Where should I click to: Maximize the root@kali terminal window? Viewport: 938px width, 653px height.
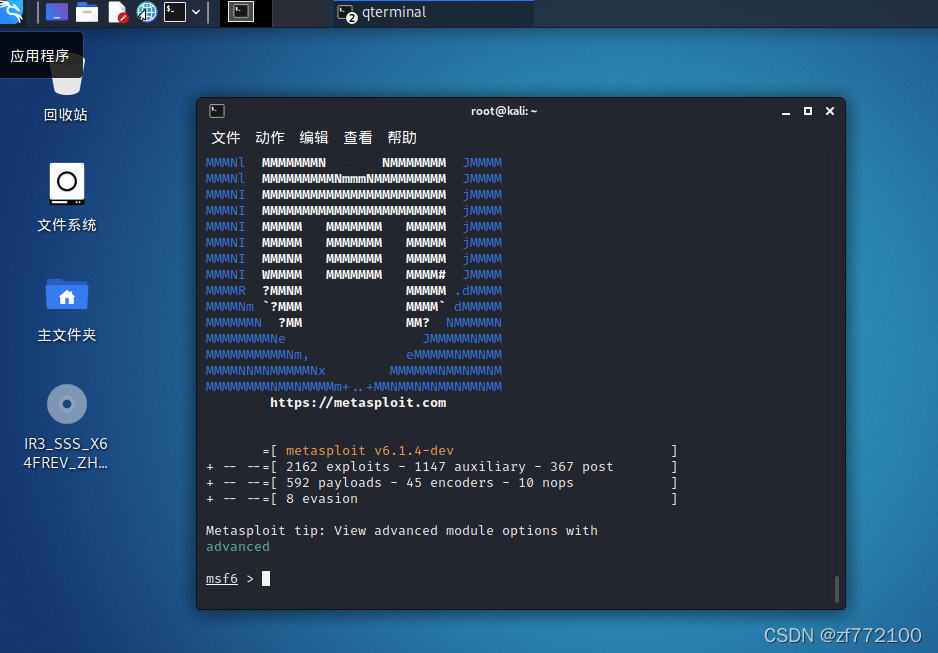click(808, 111)
